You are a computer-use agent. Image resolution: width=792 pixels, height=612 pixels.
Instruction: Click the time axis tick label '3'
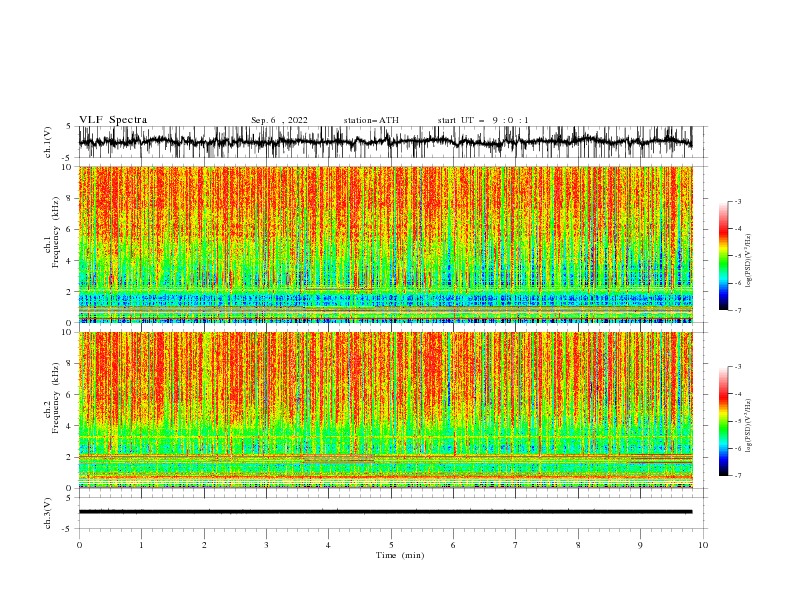tap(266, 545)
